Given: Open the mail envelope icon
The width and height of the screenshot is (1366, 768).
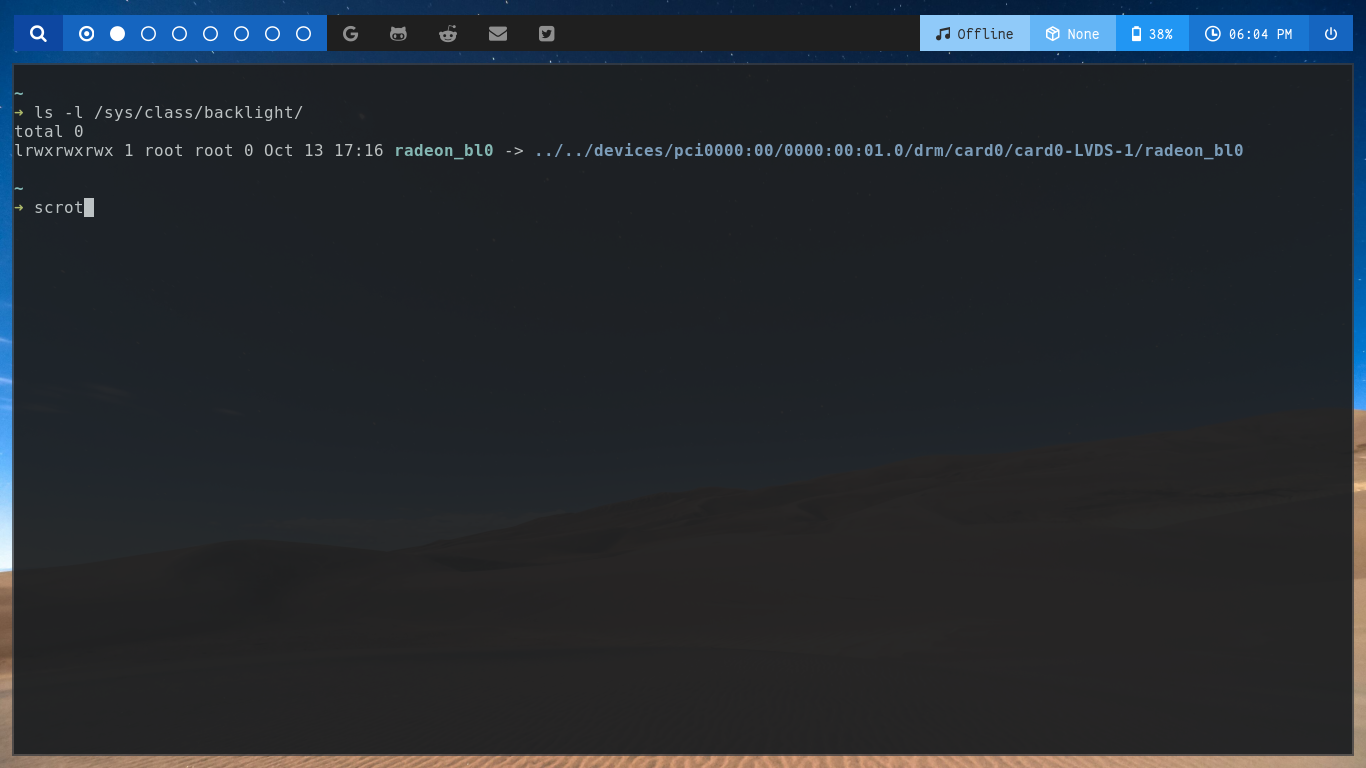Looking at the screenshot, I should tap(497, 33).
